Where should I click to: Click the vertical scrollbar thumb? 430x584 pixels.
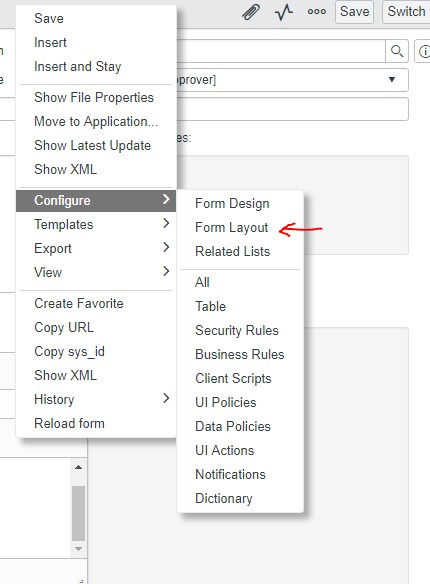click(x=78, y=513)
